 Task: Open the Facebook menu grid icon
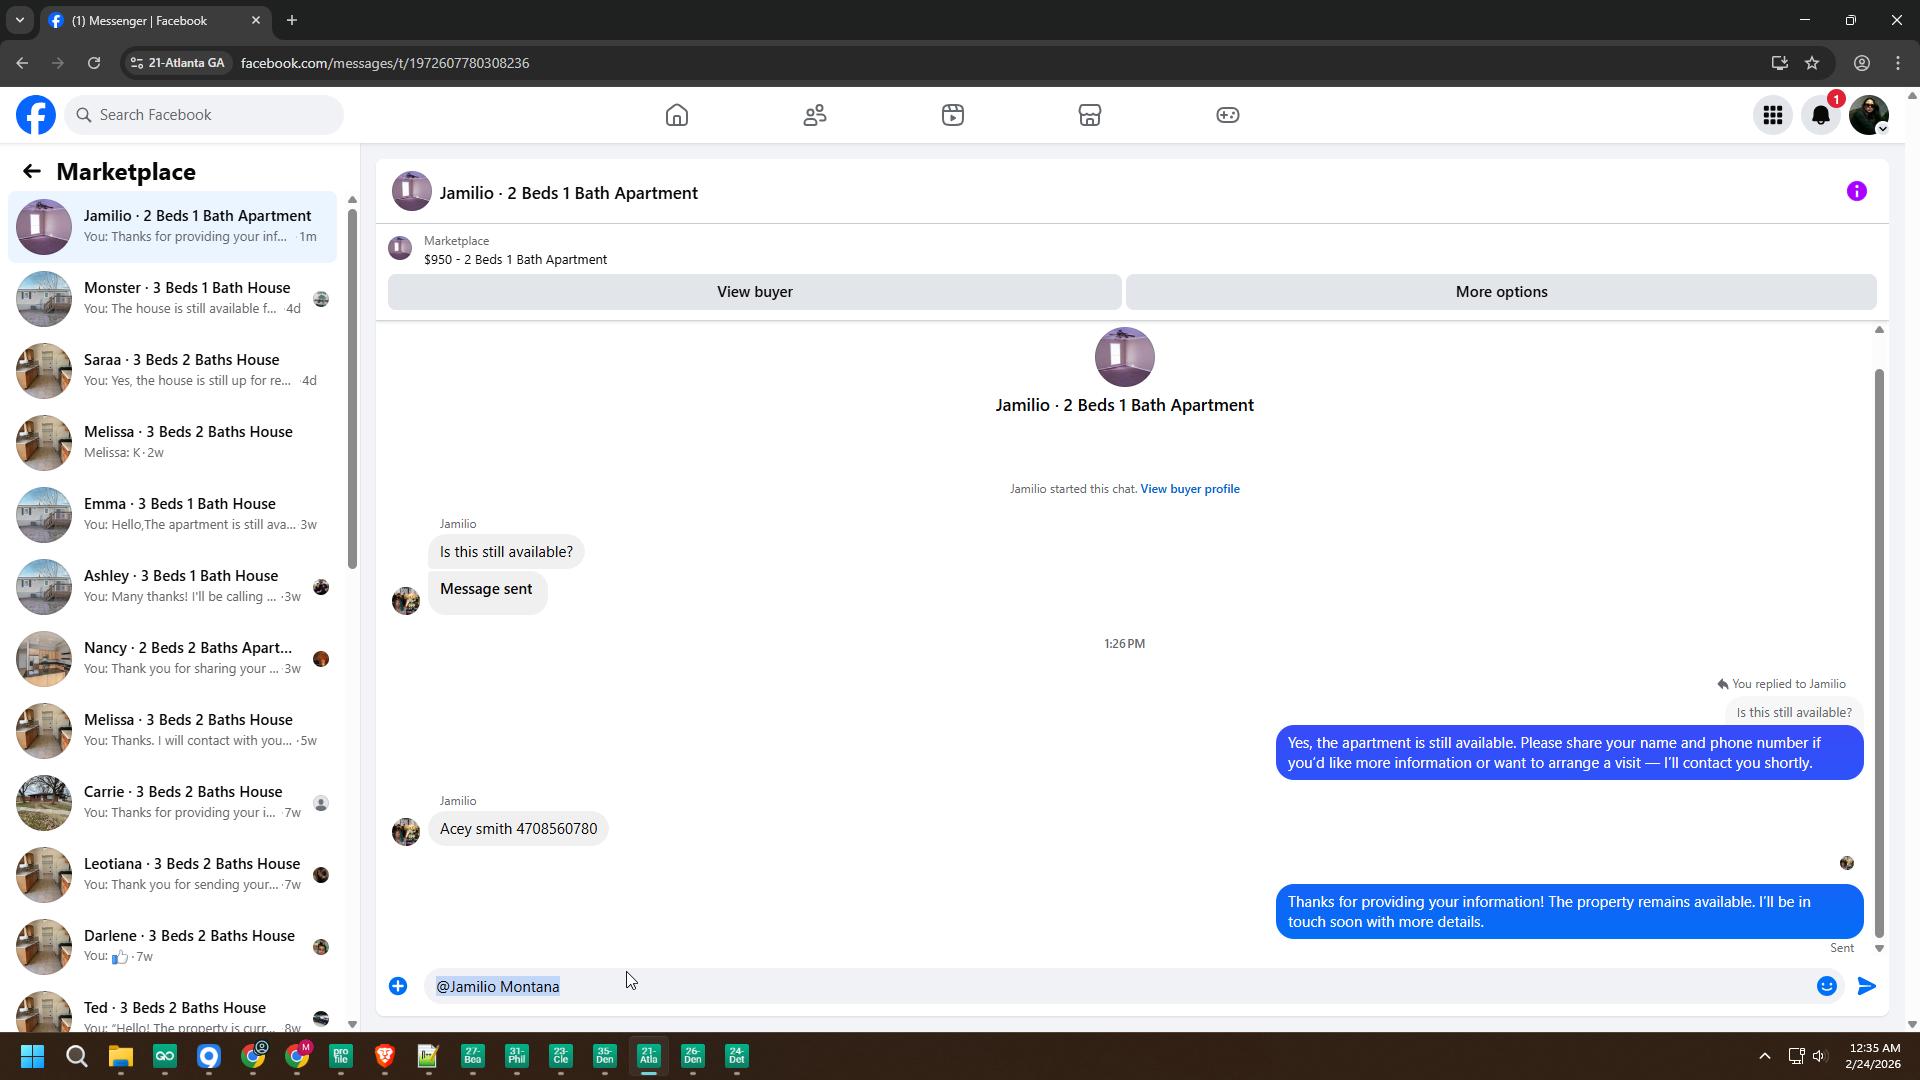pyautogui.click(x=1773, y=115)
